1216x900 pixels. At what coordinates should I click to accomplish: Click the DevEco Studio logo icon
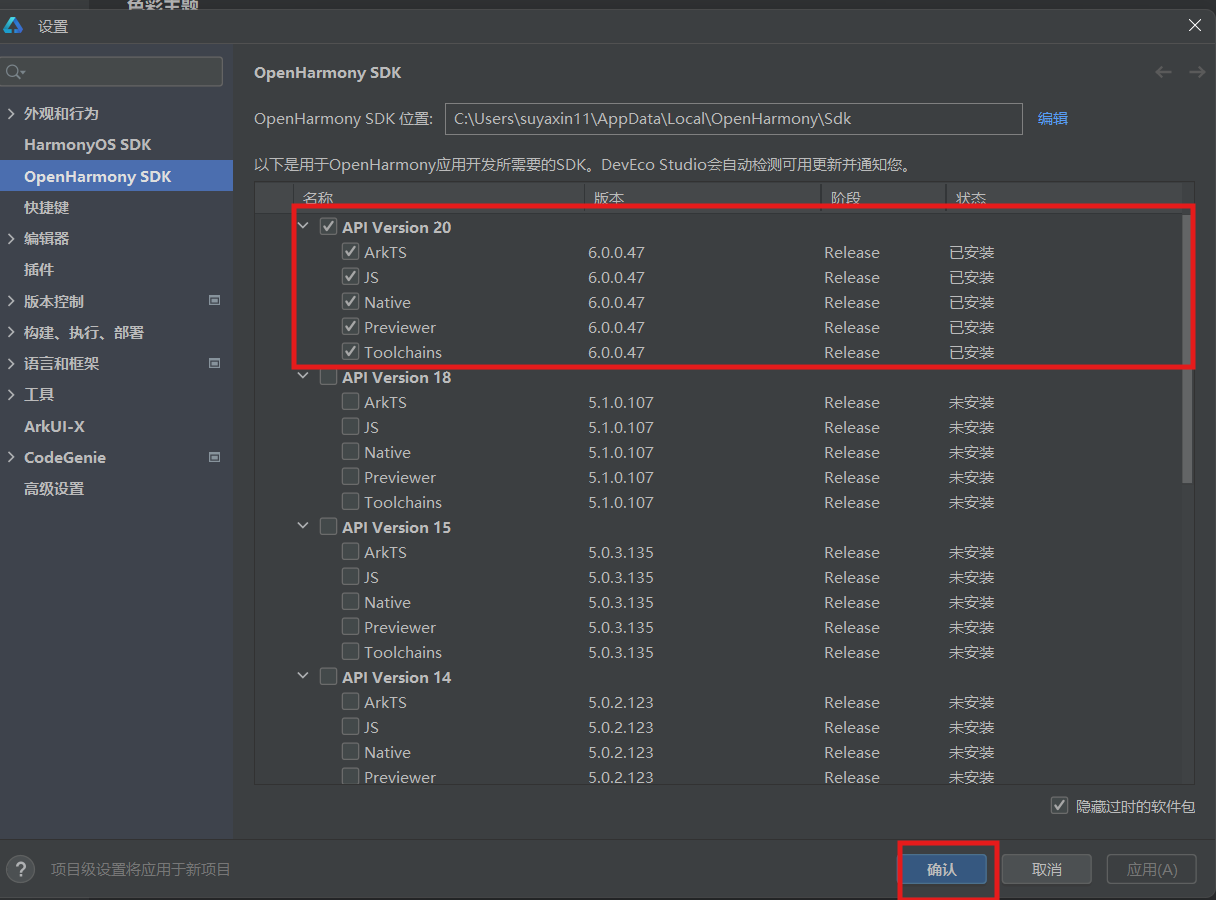point(14,26)
